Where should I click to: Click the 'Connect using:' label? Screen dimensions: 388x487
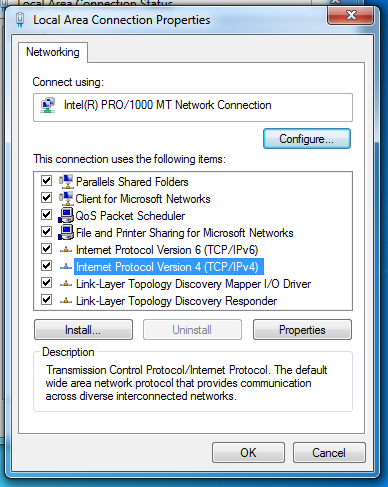68,82
